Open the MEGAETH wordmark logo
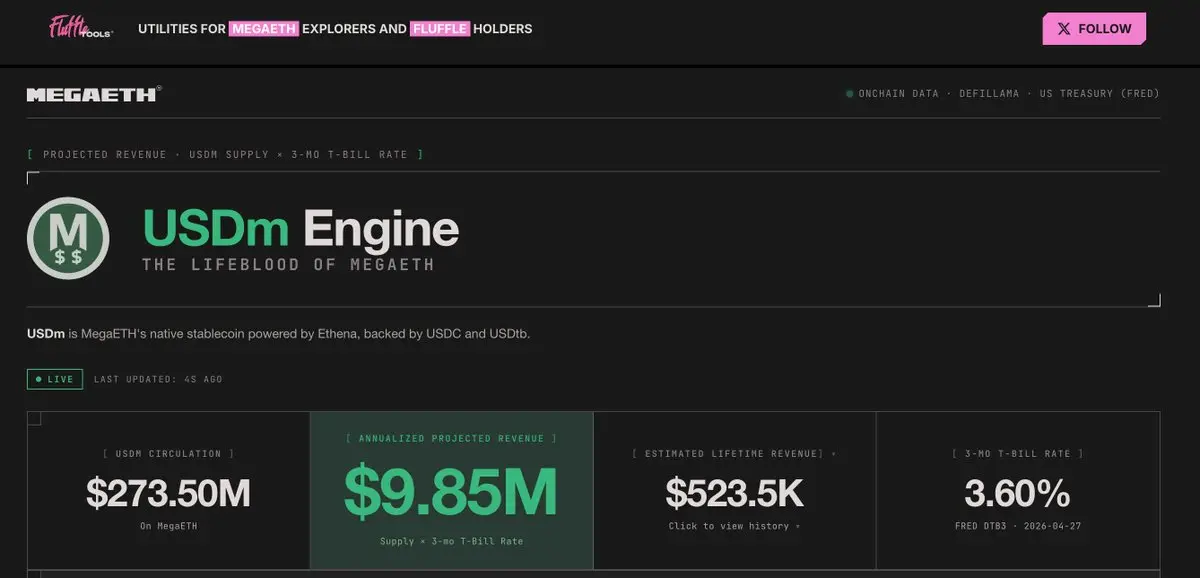The width and height of the screenshot is (1200, 578). (93, 94)
